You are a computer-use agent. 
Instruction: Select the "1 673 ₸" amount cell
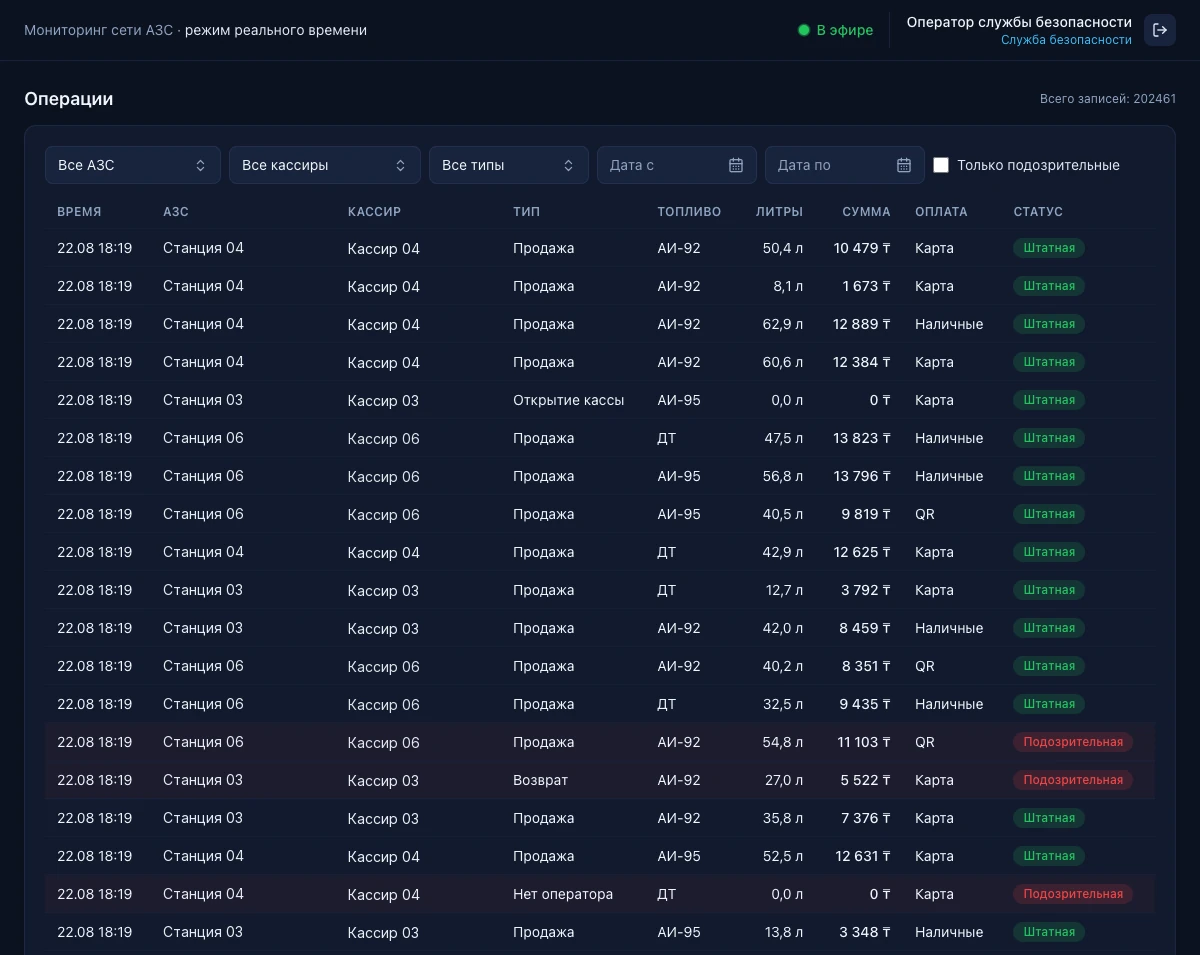point(866,286)
